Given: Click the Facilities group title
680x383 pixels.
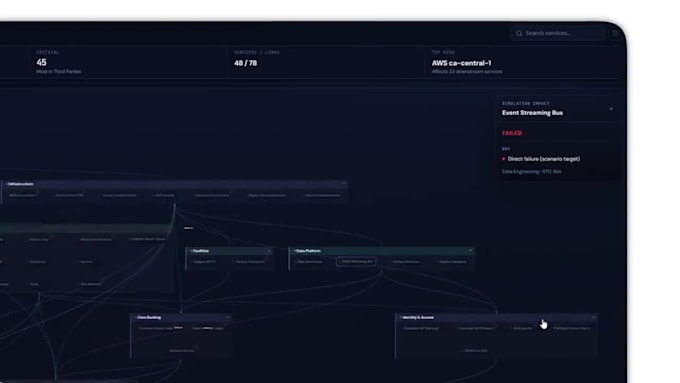Looking at the screenshot, I should (200, 251).
